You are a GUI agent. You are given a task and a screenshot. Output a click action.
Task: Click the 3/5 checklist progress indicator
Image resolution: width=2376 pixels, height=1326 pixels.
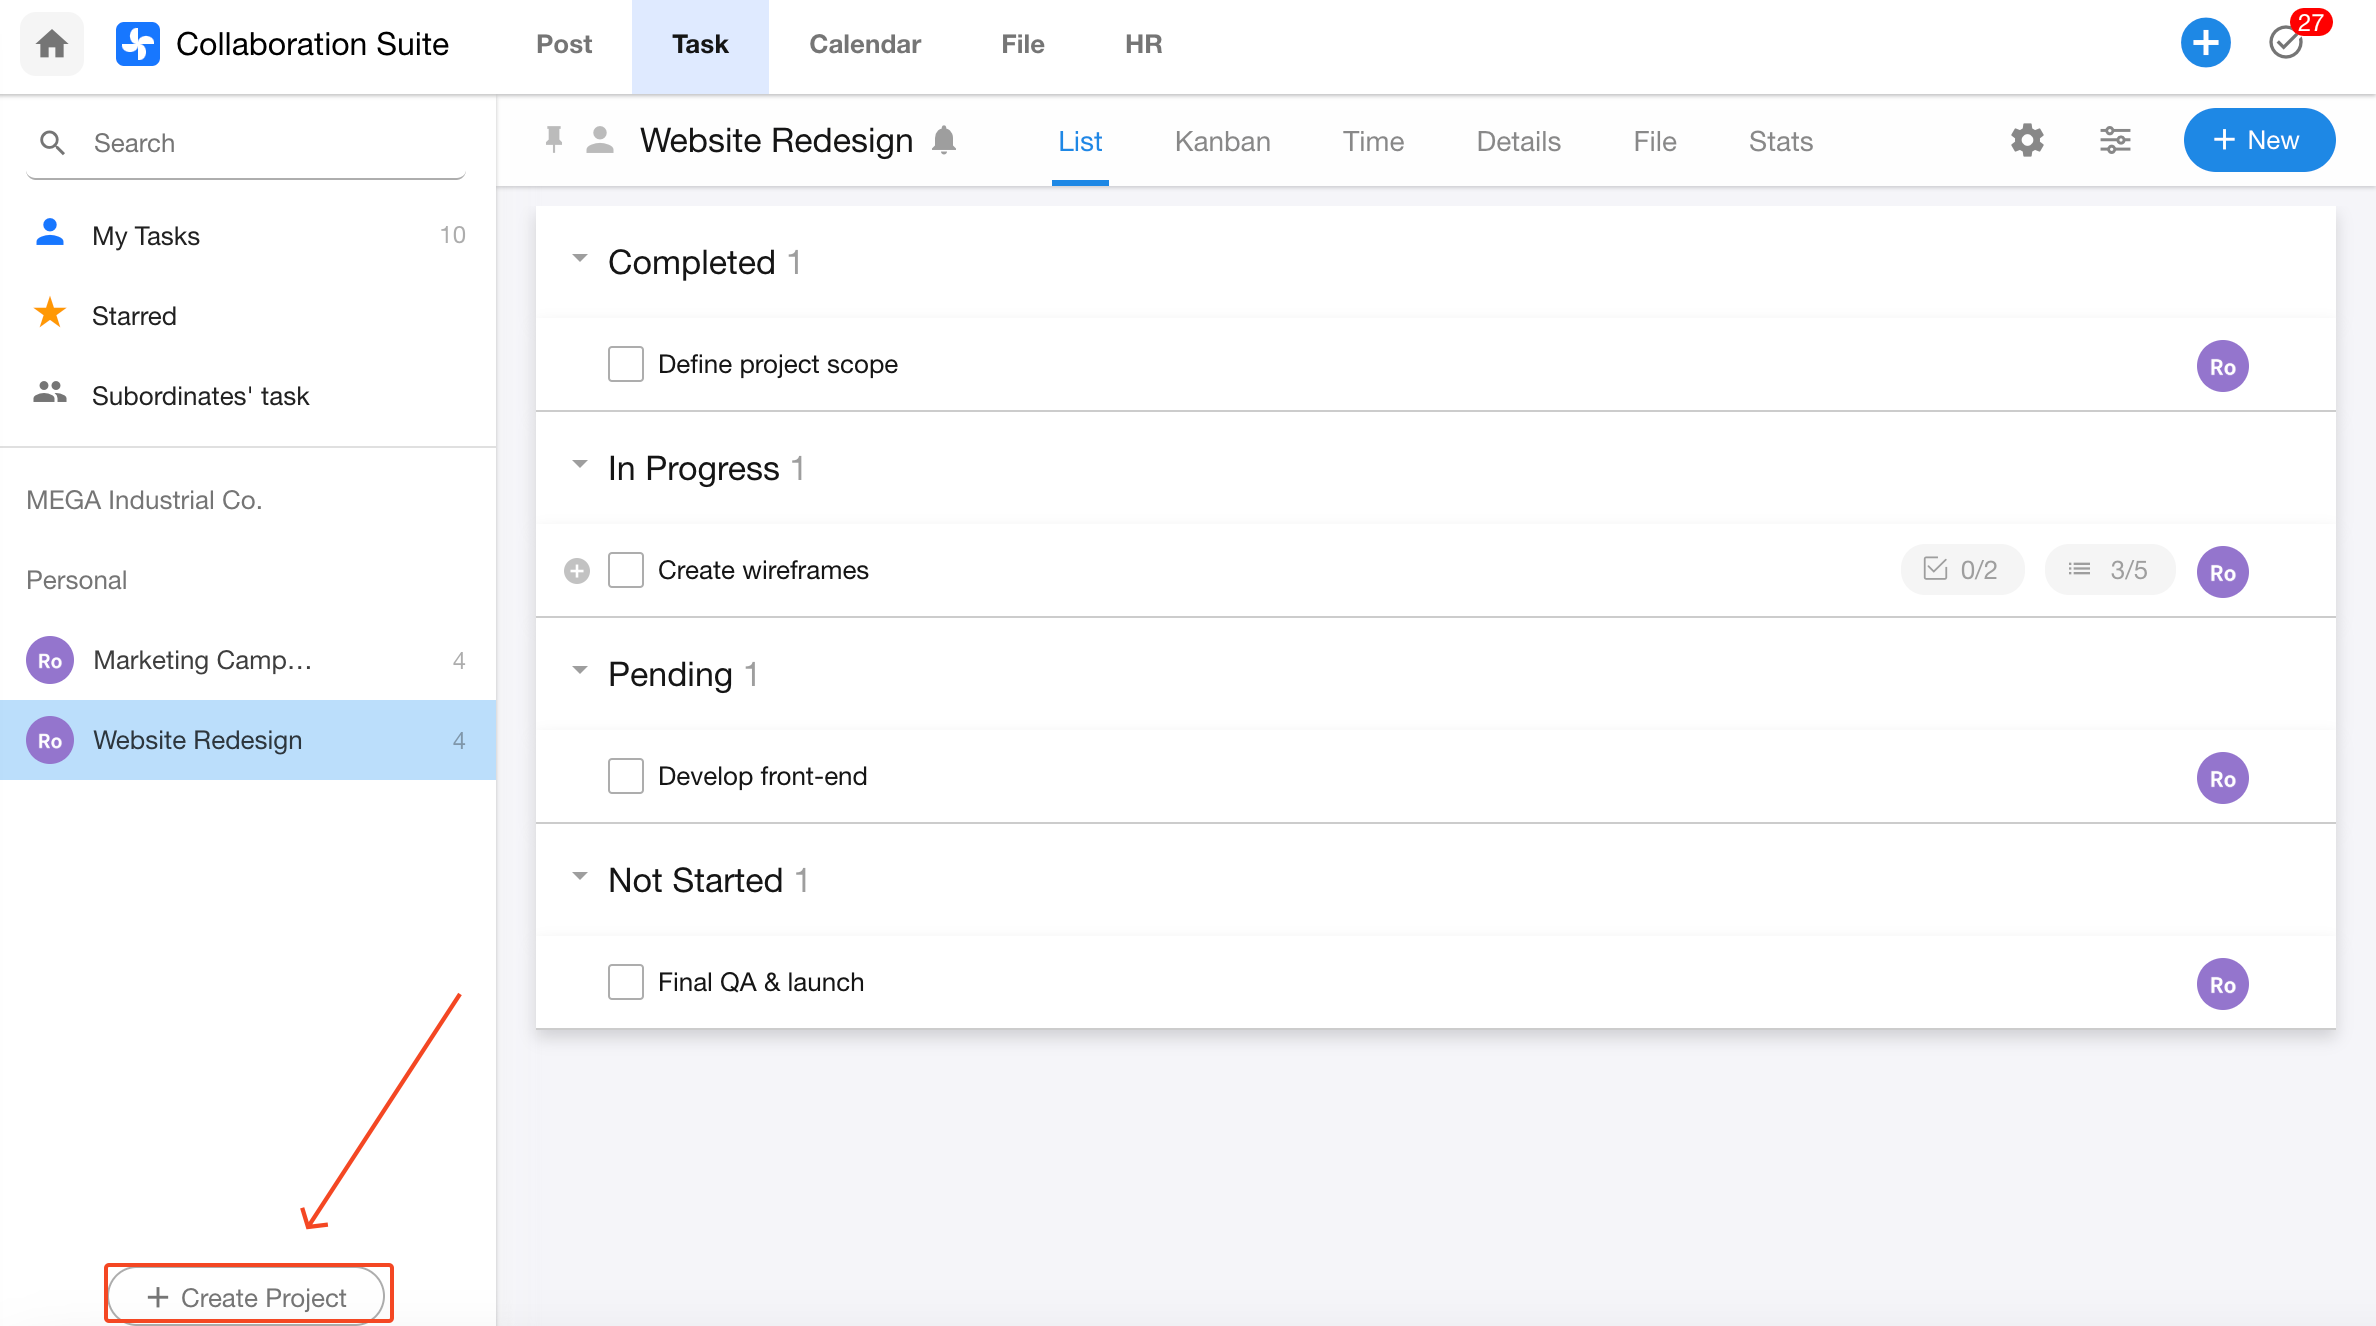coord(2109,570)
